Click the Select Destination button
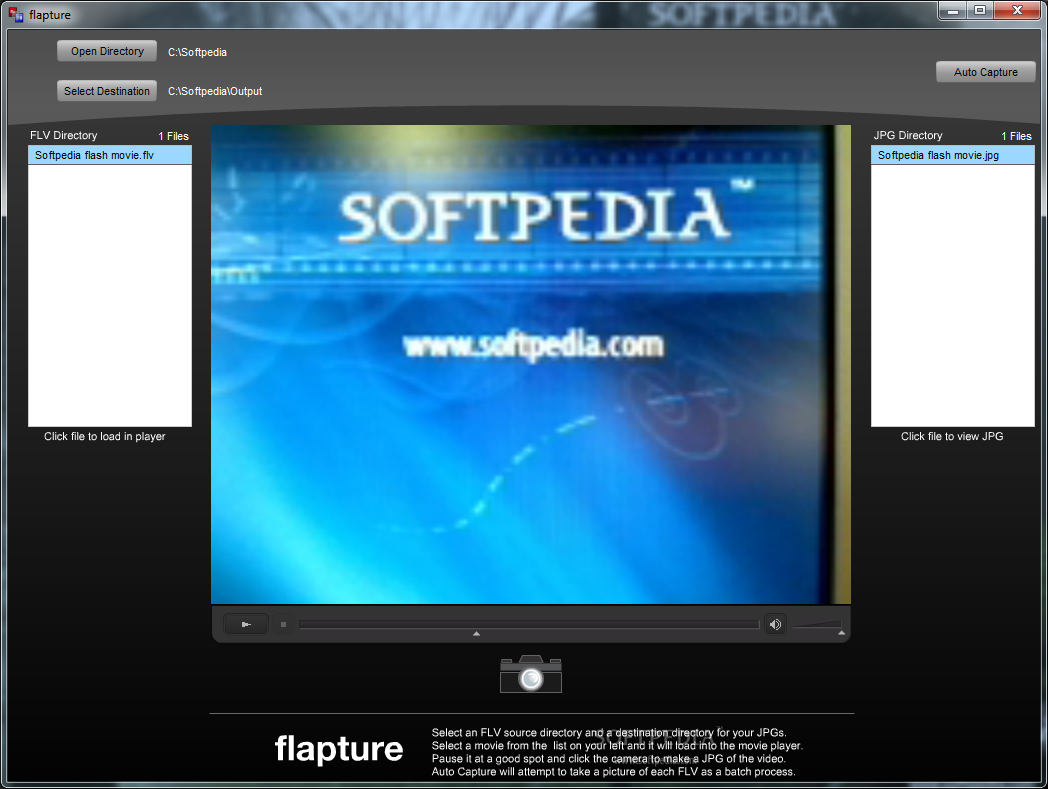Screen dimensions: 1048x789 point(107,91)
